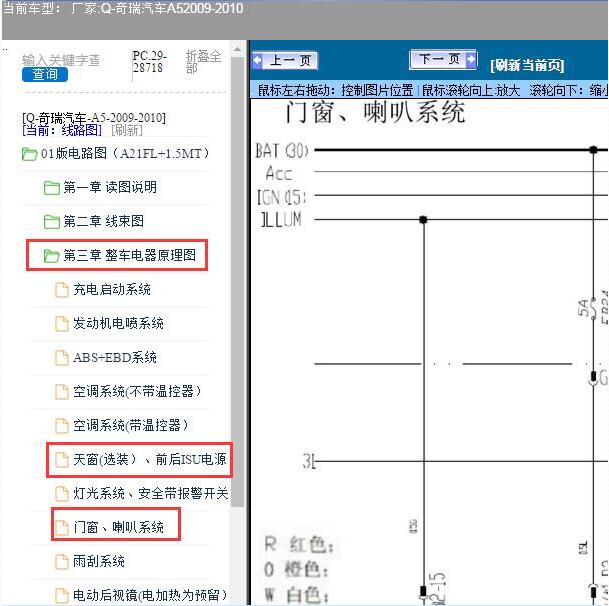609x606 pixels.
Task: Click document icon of 灯光系统、安全带报警开关
Action: [61, 494]
